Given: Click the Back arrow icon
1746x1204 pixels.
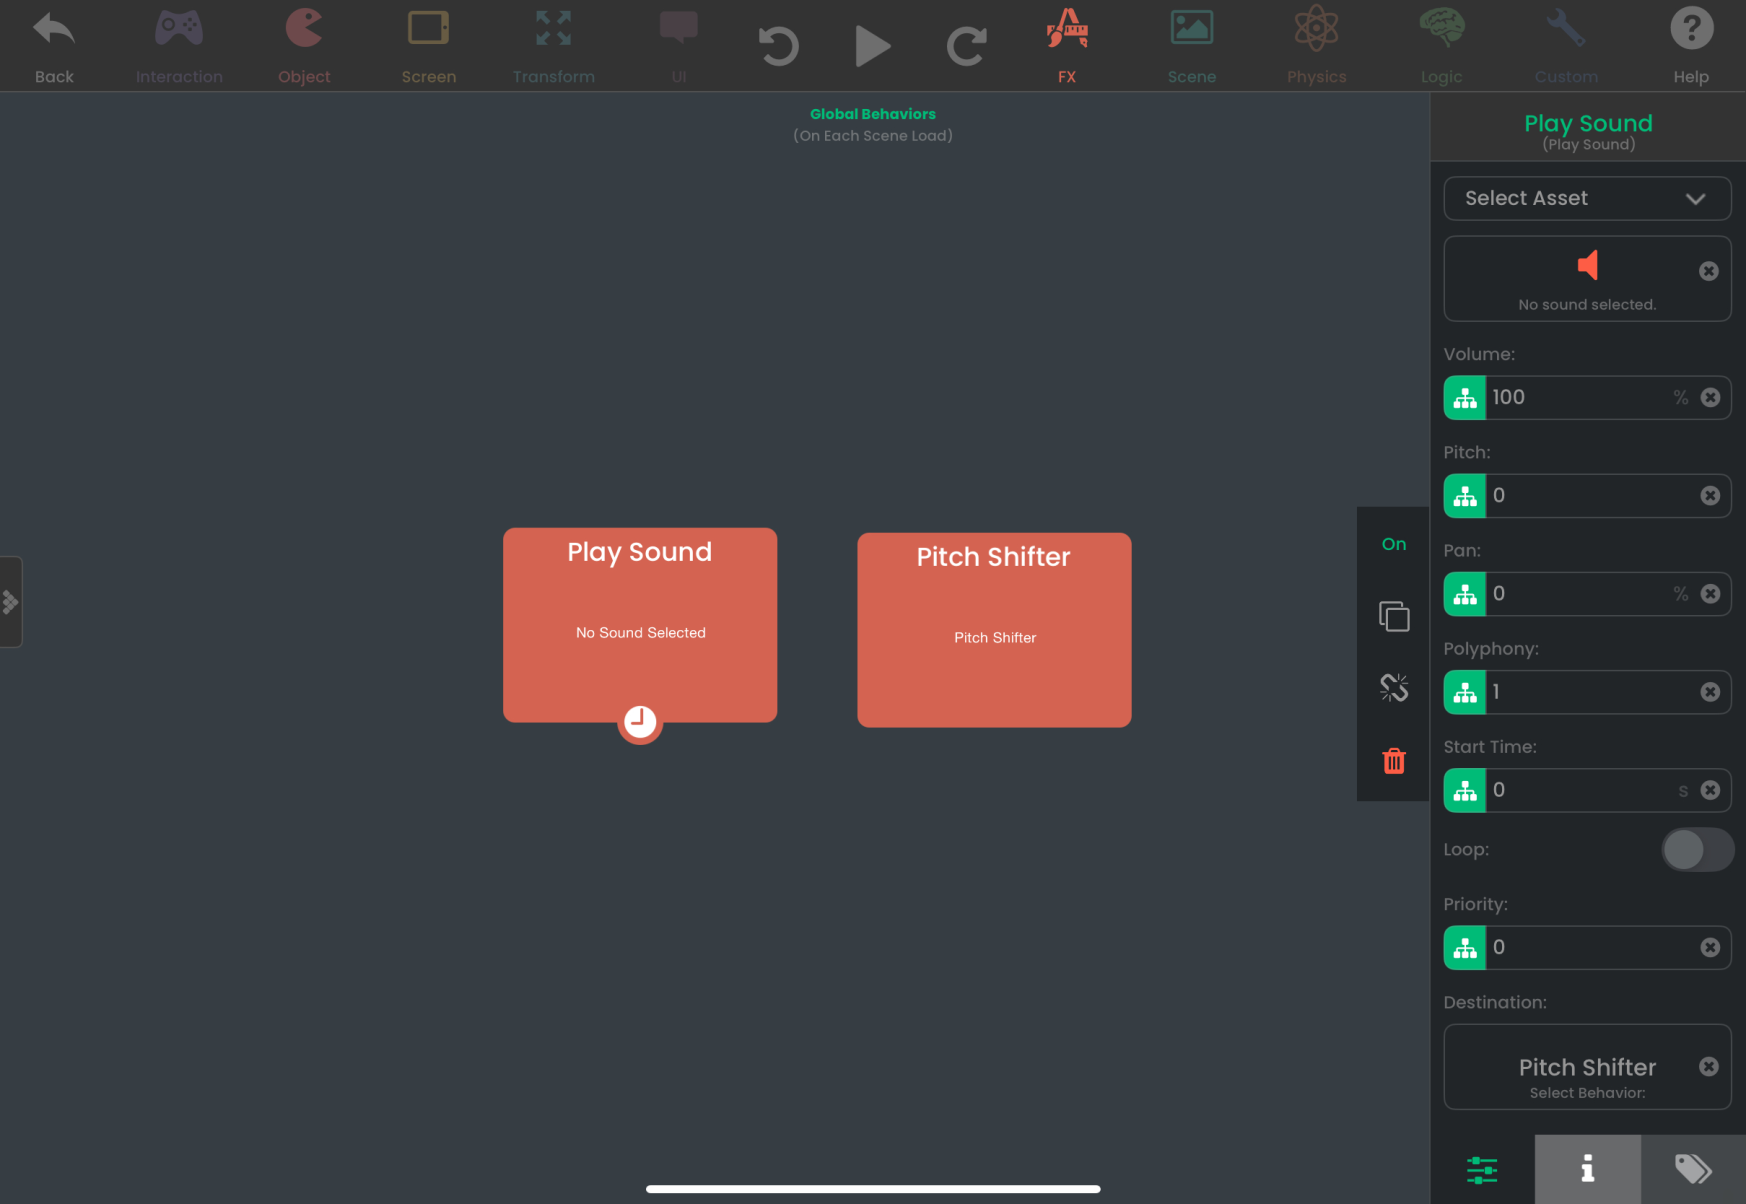Looking at the screenshot, I should point(54,30).
